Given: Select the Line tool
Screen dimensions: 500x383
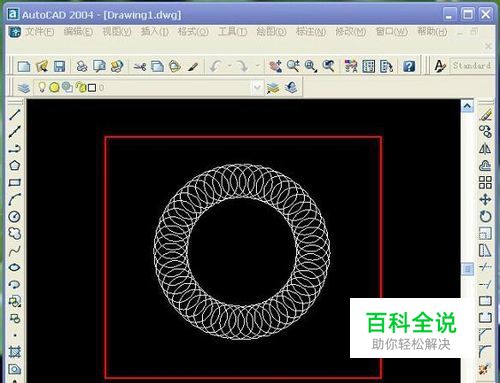Looking at the screenshot, I should (14, 115).
